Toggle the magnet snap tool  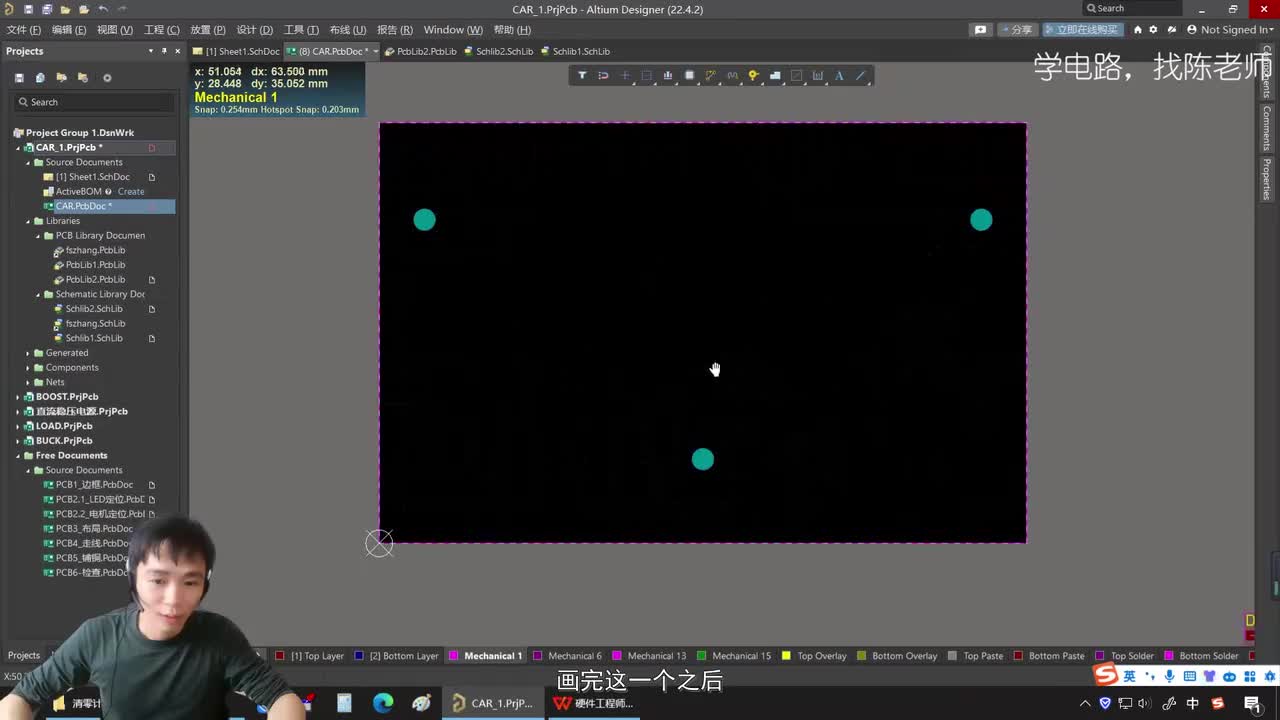click(x=603, y=75)
